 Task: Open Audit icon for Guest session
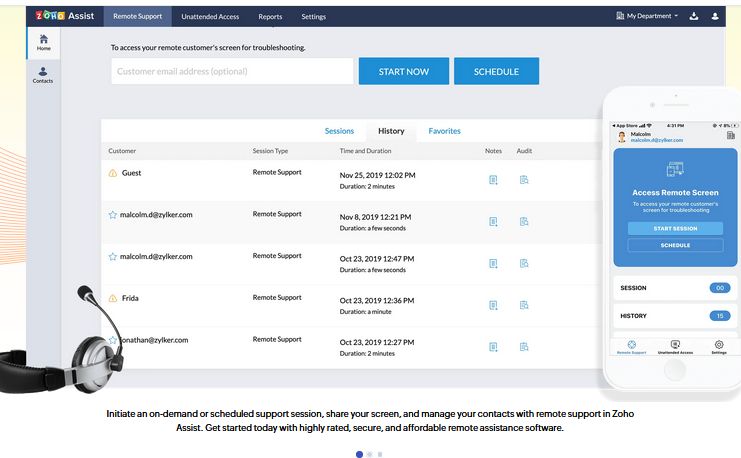(524, 180)
